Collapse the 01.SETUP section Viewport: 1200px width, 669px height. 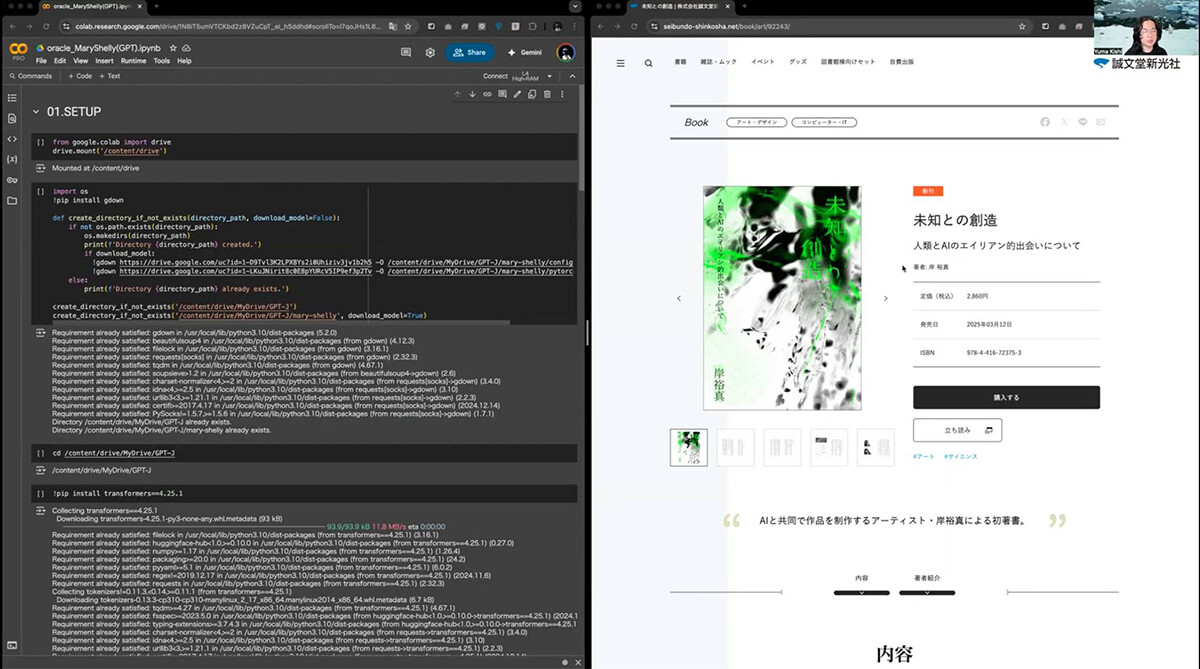coord(37,111)
